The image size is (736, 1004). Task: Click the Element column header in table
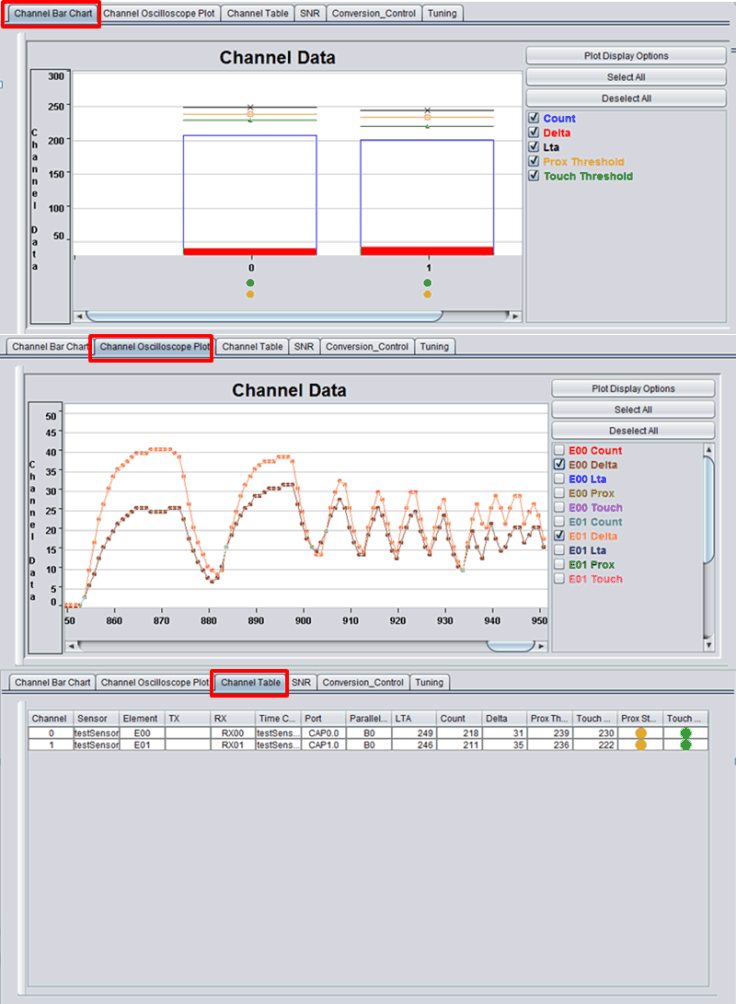[142, 718]
